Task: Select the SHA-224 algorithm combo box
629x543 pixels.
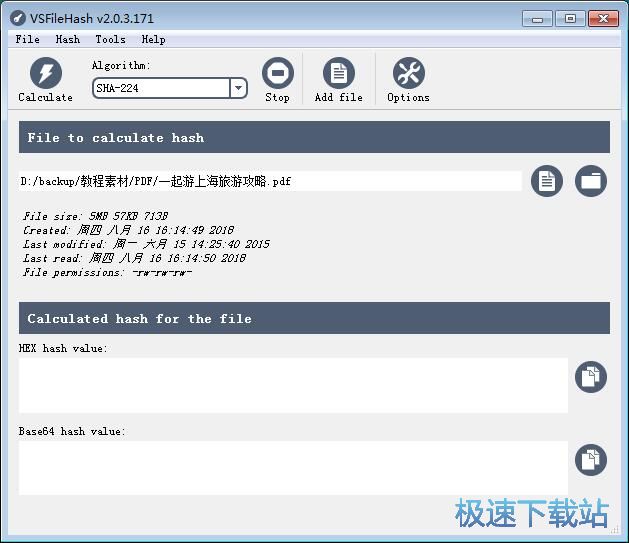Action: coord(170,88)
